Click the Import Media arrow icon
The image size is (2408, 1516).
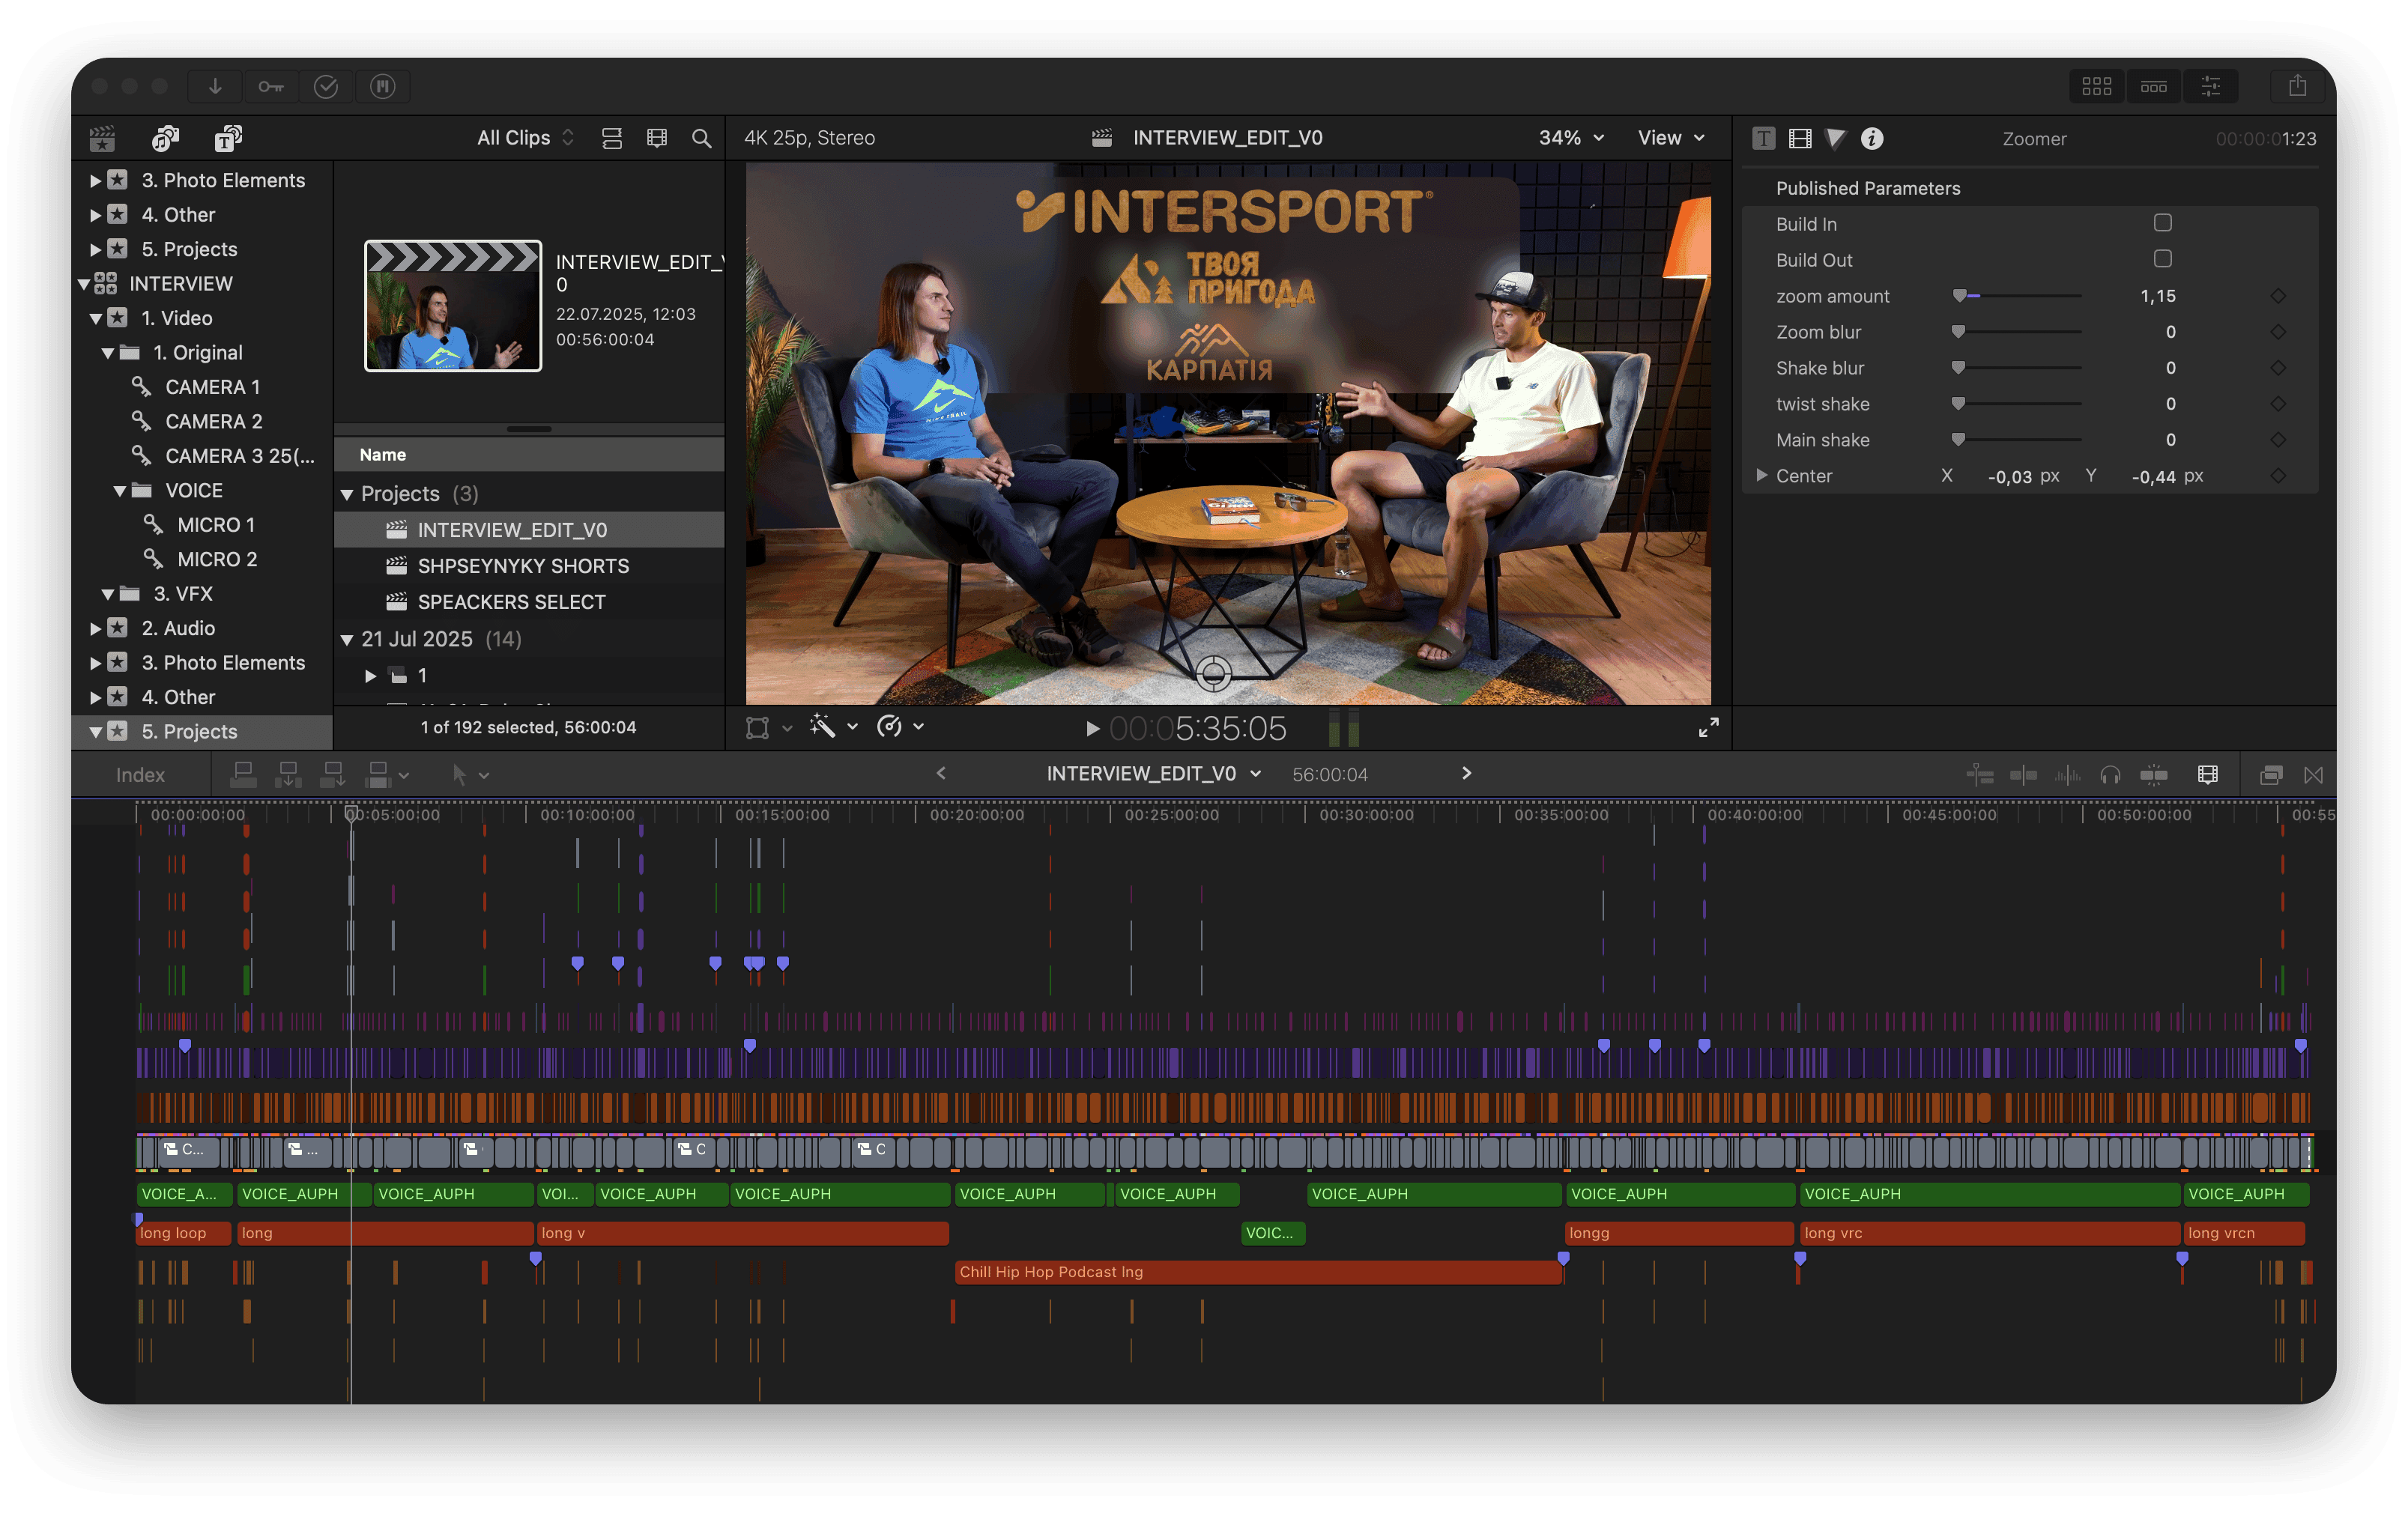(215, 87)
